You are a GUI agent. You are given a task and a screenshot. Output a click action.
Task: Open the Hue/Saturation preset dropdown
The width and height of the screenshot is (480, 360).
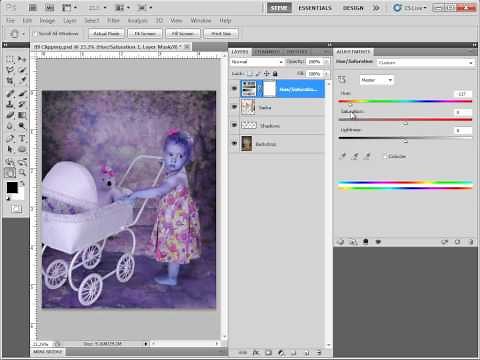click(x=425, y=62)
